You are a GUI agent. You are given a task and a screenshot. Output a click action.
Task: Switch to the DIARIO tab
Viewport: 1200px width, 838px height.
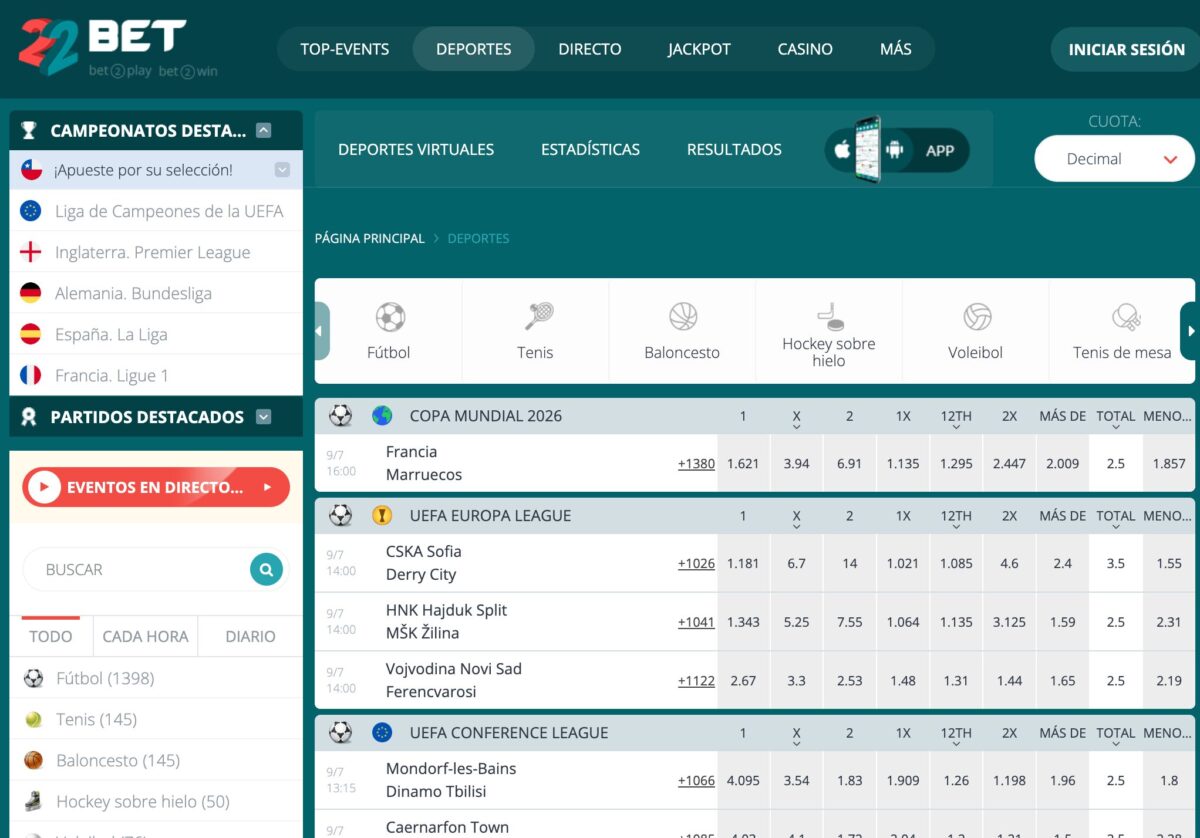click(x=250, y=636)
